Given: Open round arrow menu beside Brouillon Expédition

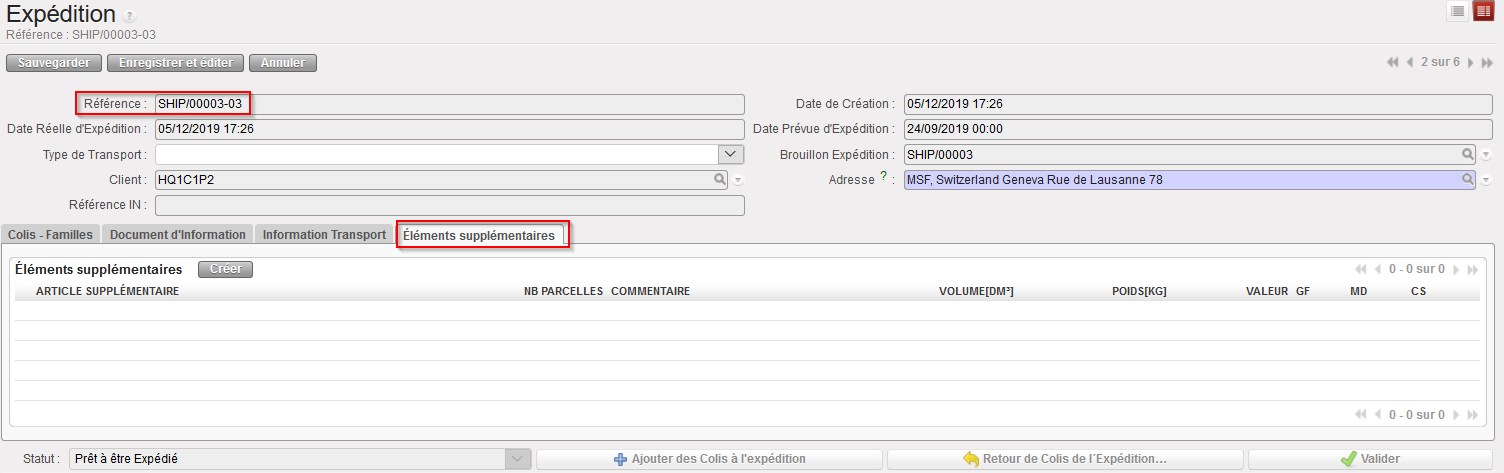Looking at the screenshot, I should click(1486, 155).
